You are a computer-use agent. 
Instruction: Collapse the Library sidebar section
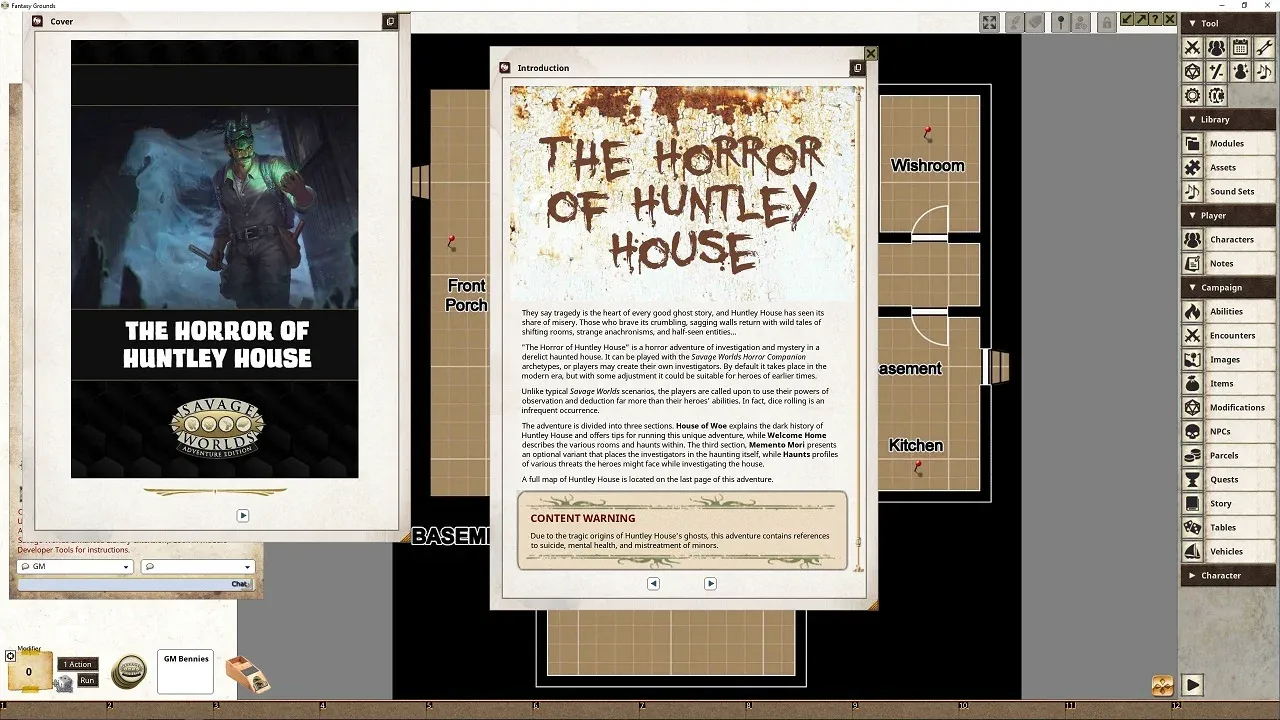1228,119
